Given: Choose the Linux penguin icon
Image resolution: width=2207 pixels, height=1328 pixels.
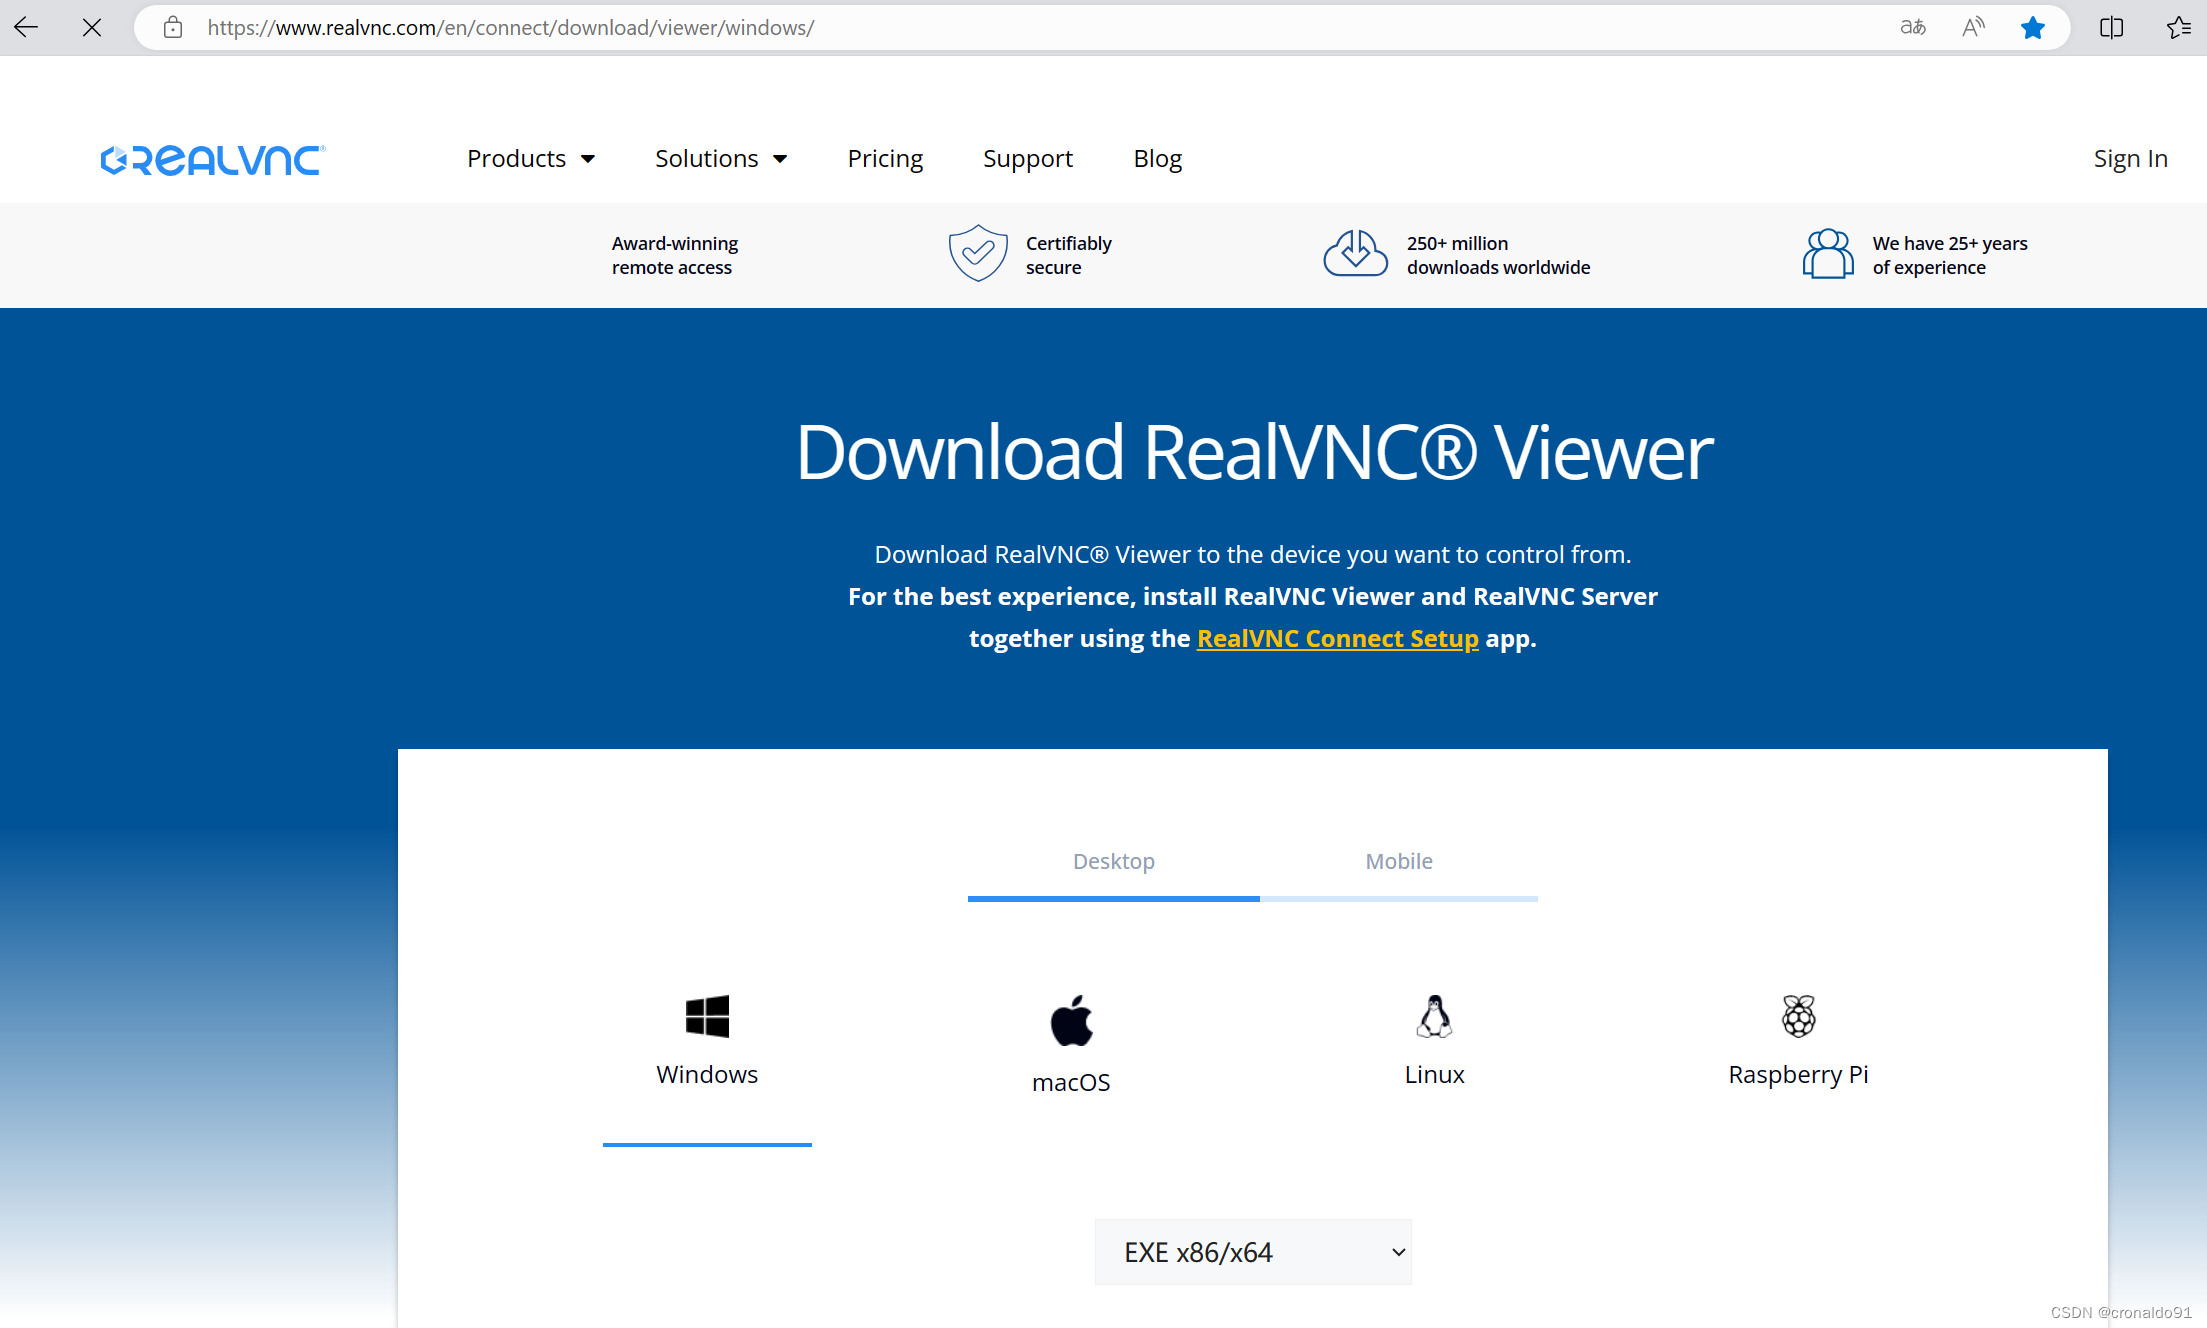Looking at the screenshot, I should pyautogui.click(x=1434, y=1017).
